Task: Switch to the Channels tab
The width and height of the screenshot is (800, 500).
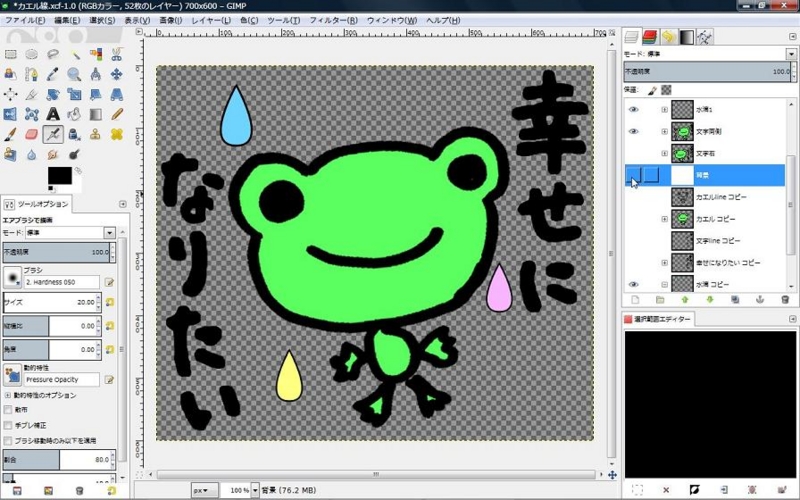Action: 650,37
